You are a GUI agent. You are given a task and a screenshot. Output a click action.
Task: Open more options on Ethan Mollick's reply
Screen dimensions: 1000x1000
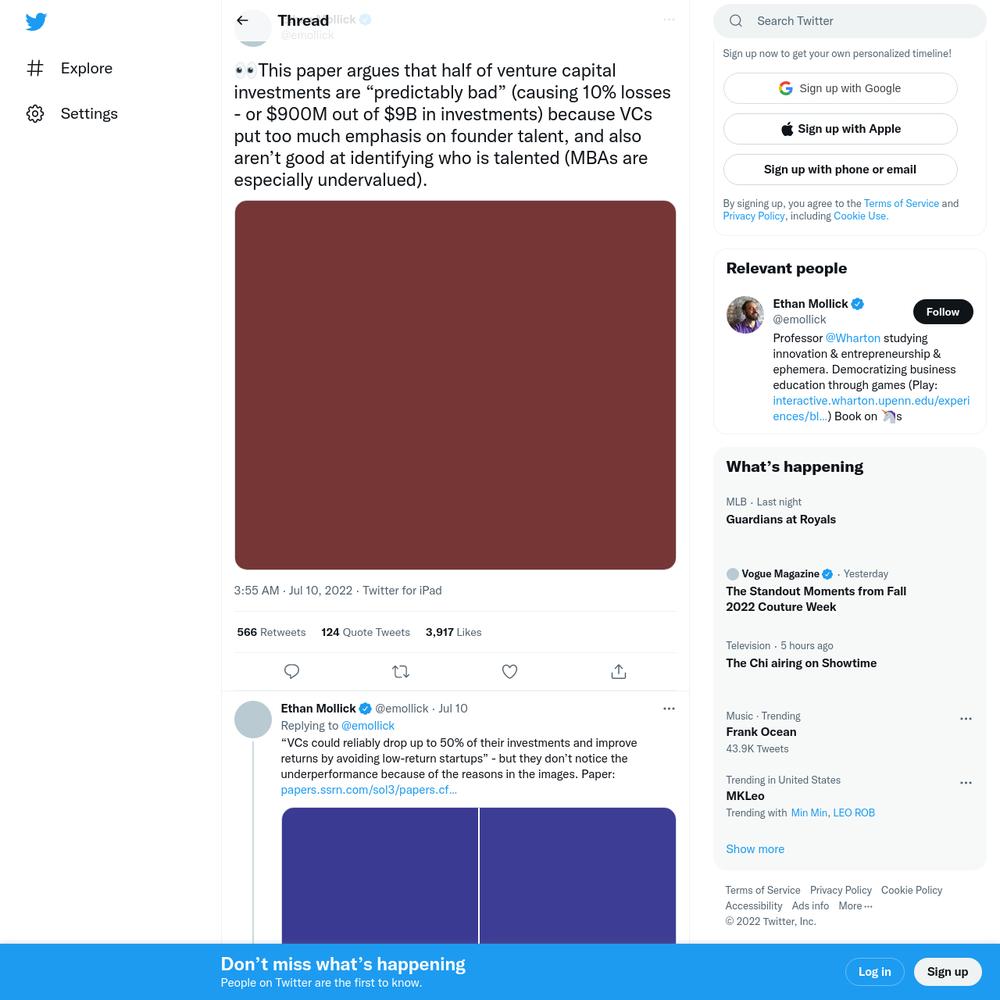(x=668, y=709)
